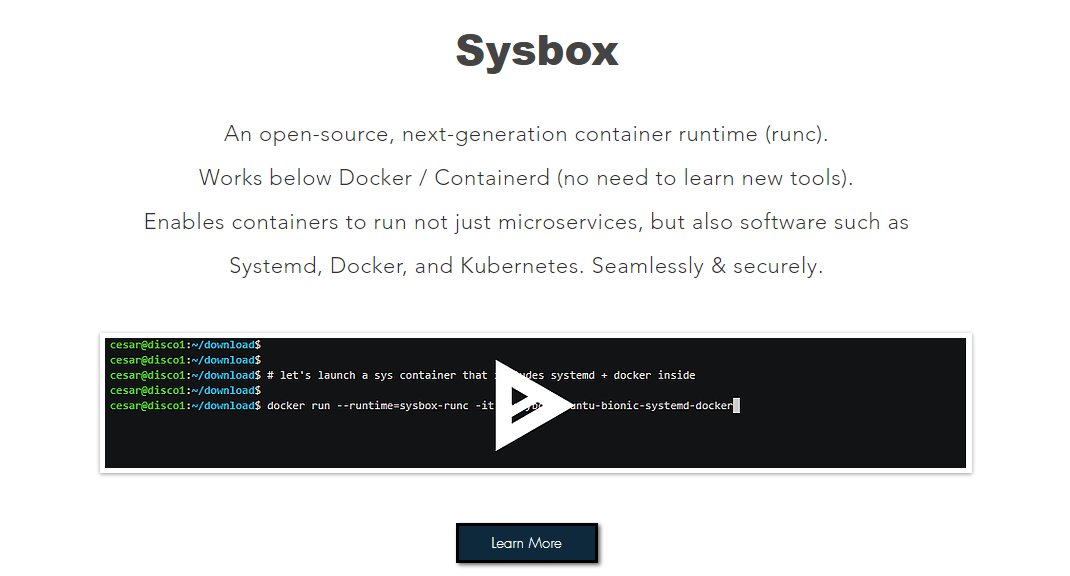Click the blinking terminal cursor block
This screenshot has height=576, width=1070.
pyautogui.click(x=737, y=405)
